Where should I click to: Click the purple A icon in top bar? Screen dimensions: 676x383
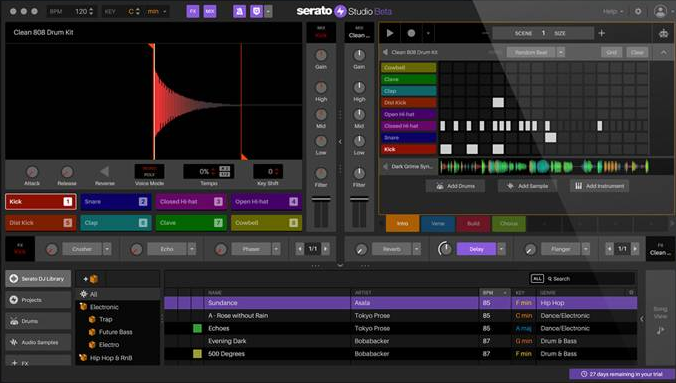pyautogui.click(x=239, y=11)
